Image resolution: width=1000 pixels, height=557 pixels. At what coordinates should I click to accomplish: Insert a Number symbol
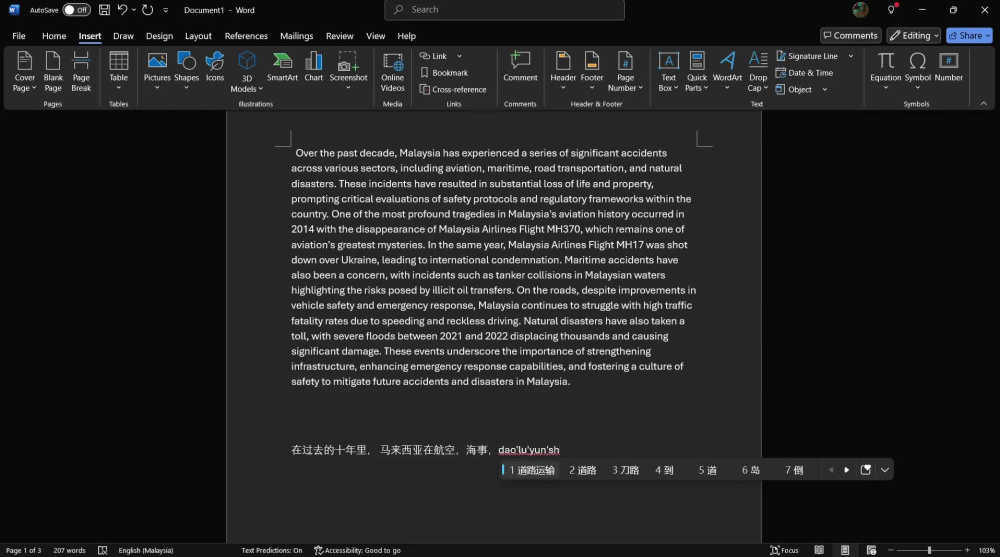click(x=948, y=67)
